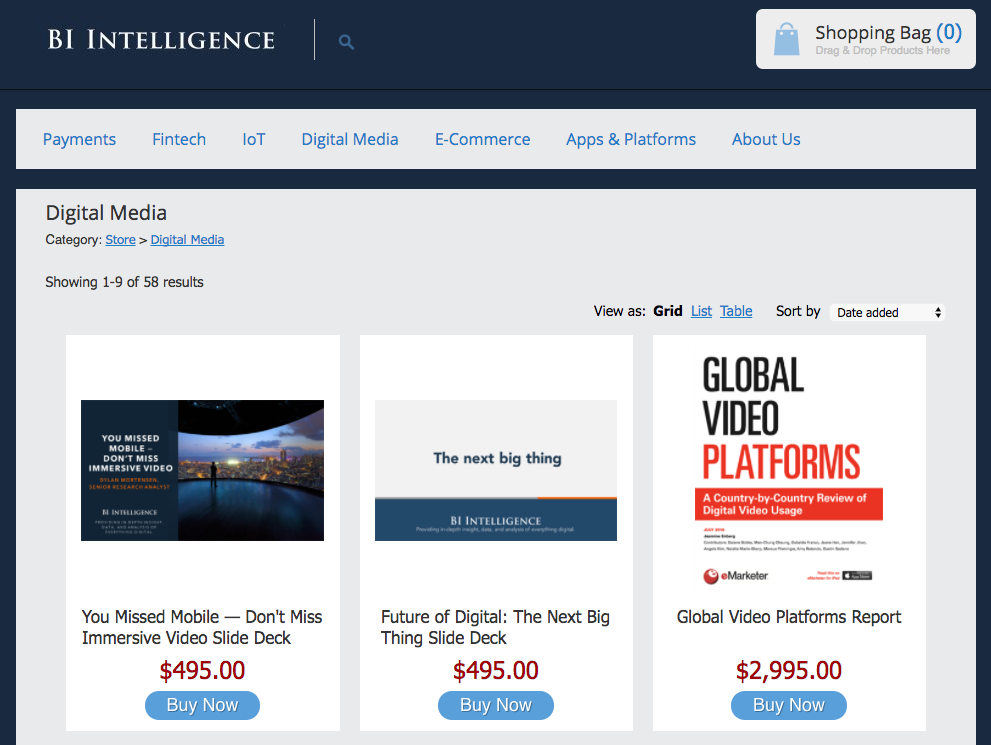
Task: Visit the About Us page
Action: point(766,139)
